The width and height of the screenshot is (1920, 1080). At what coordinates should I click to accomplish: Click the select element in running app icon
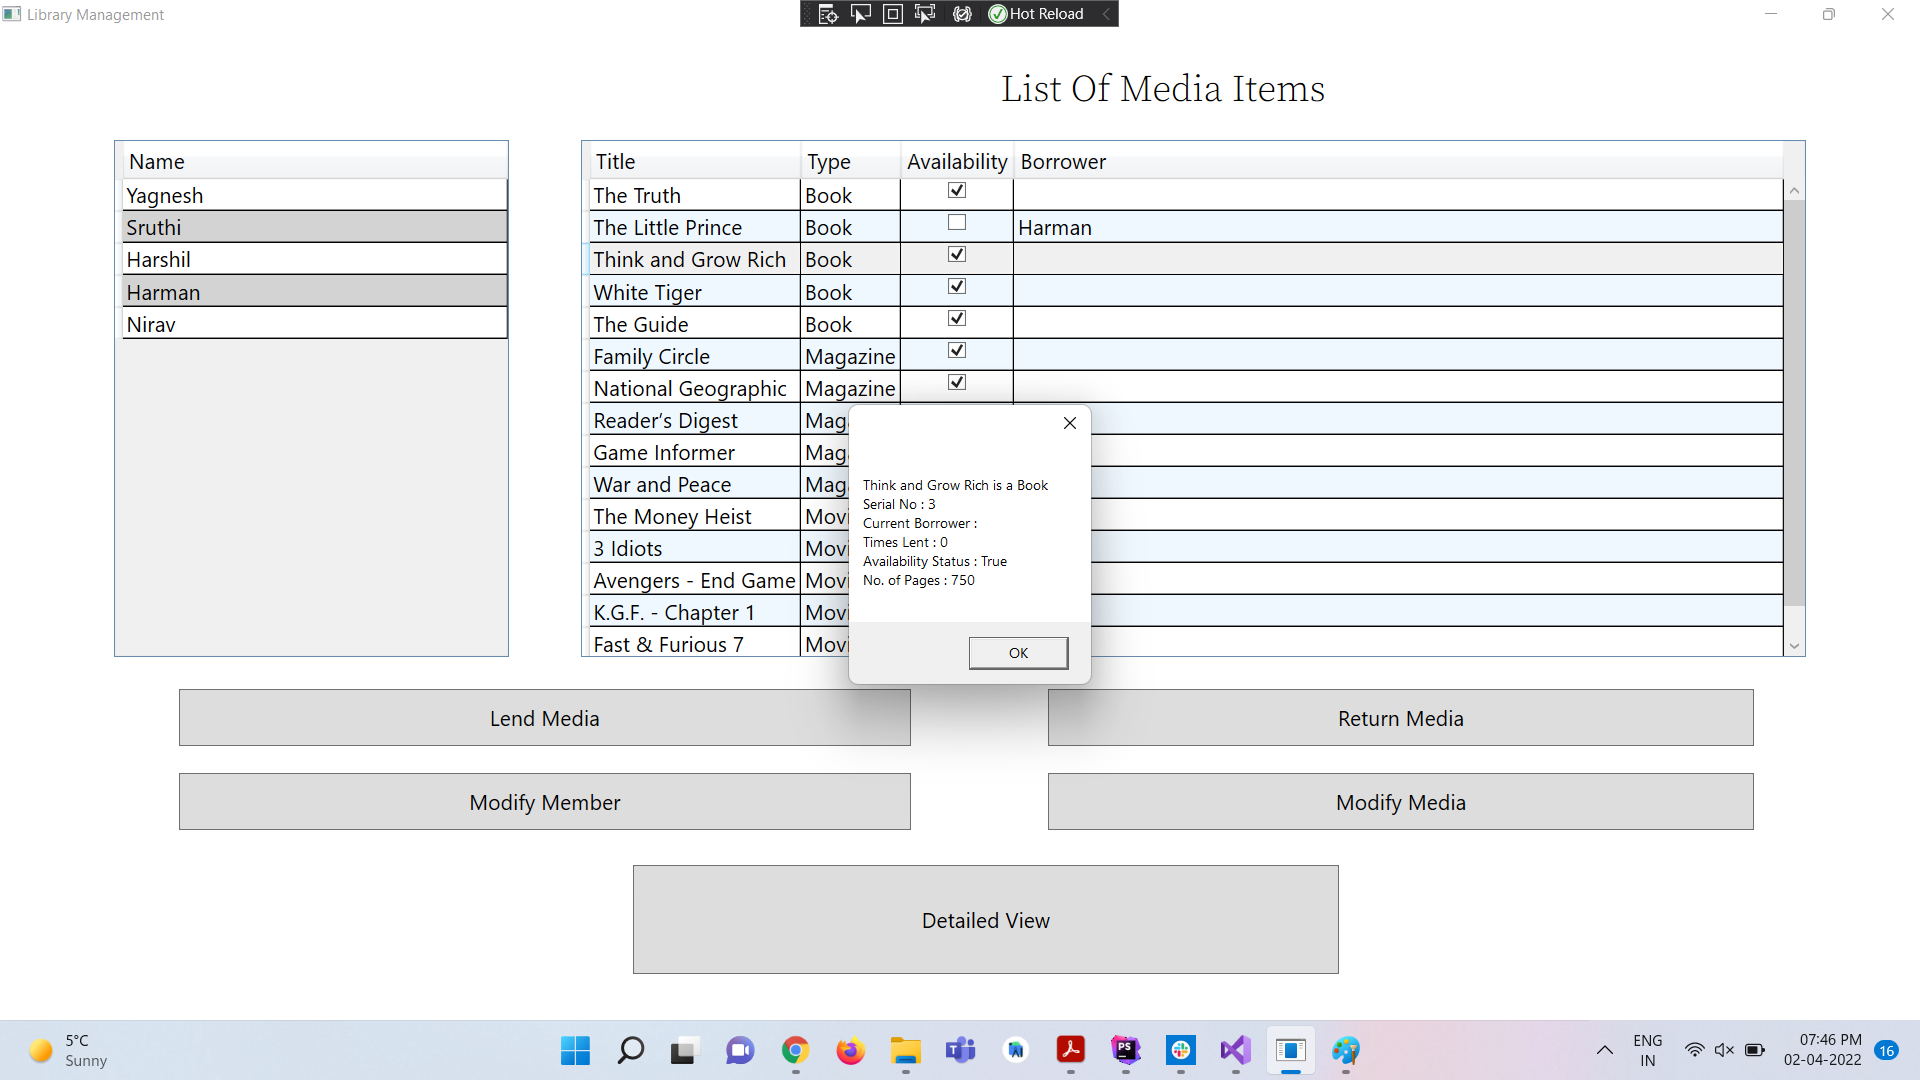click(x=924, y=13)
